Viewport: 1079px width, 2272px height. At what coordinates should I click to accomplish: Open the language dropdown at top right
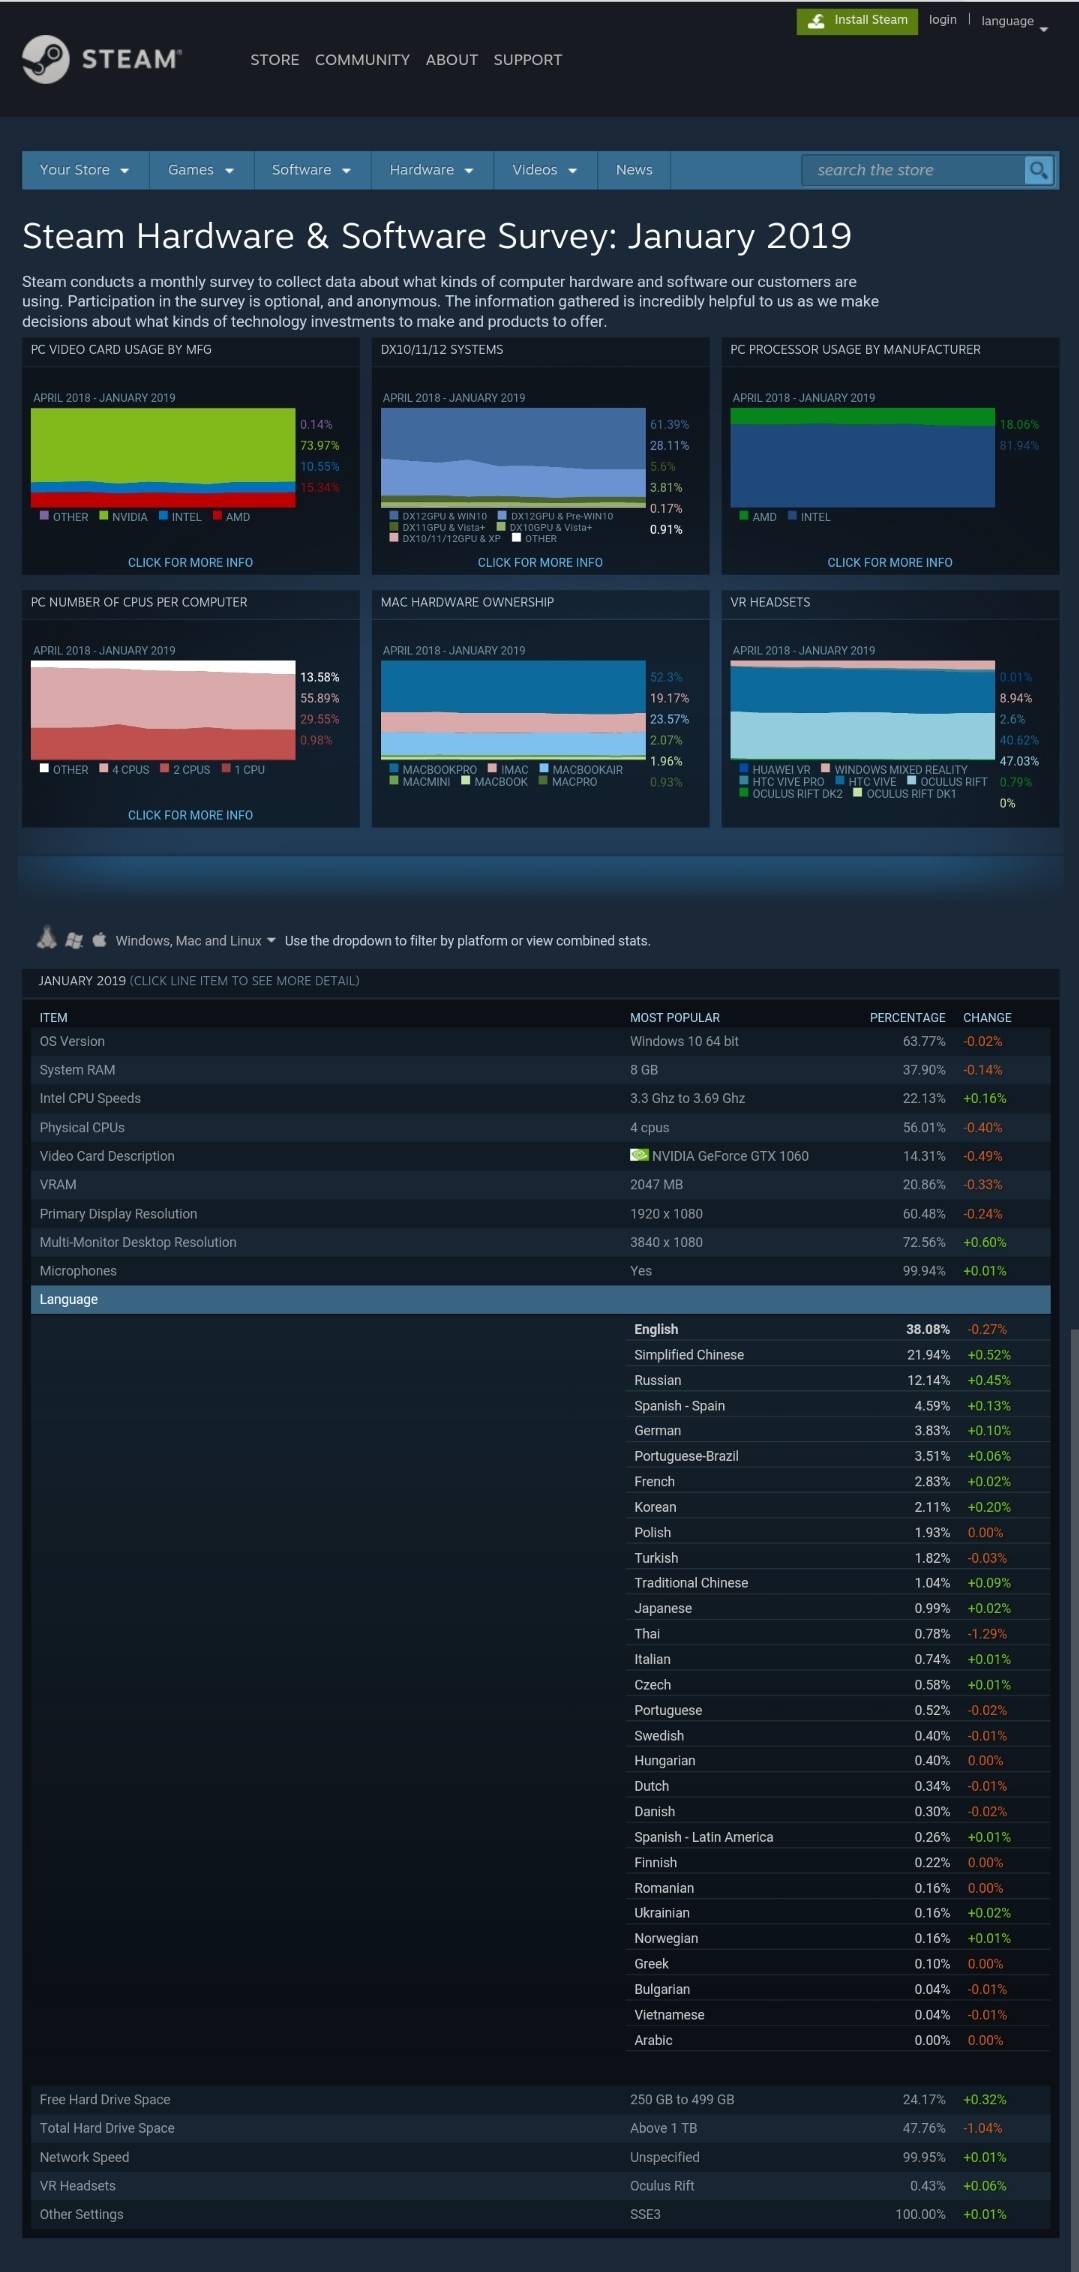point(1014,22)
